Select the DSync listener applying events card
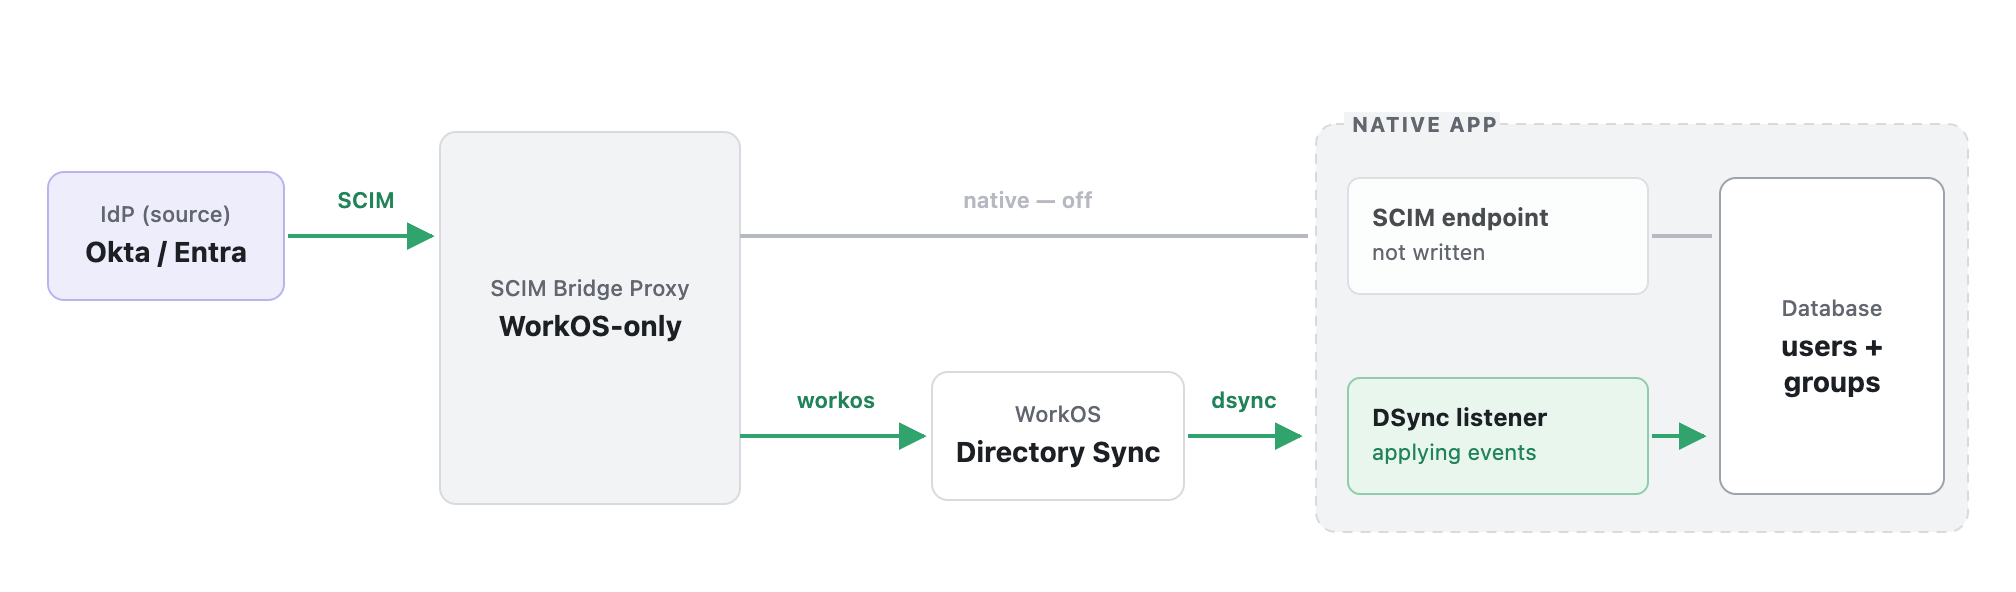Screen dimensions: 2016x592 pos(1498,436)
